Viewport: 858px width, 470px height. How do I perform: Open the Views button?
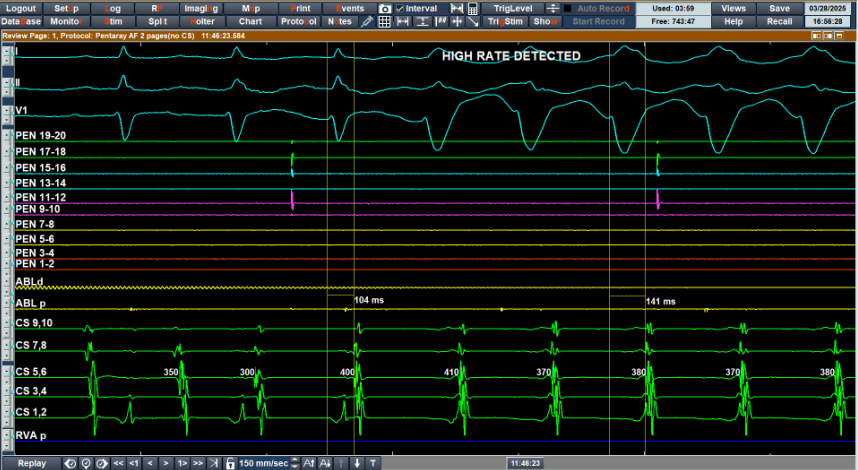pos(733,9)
